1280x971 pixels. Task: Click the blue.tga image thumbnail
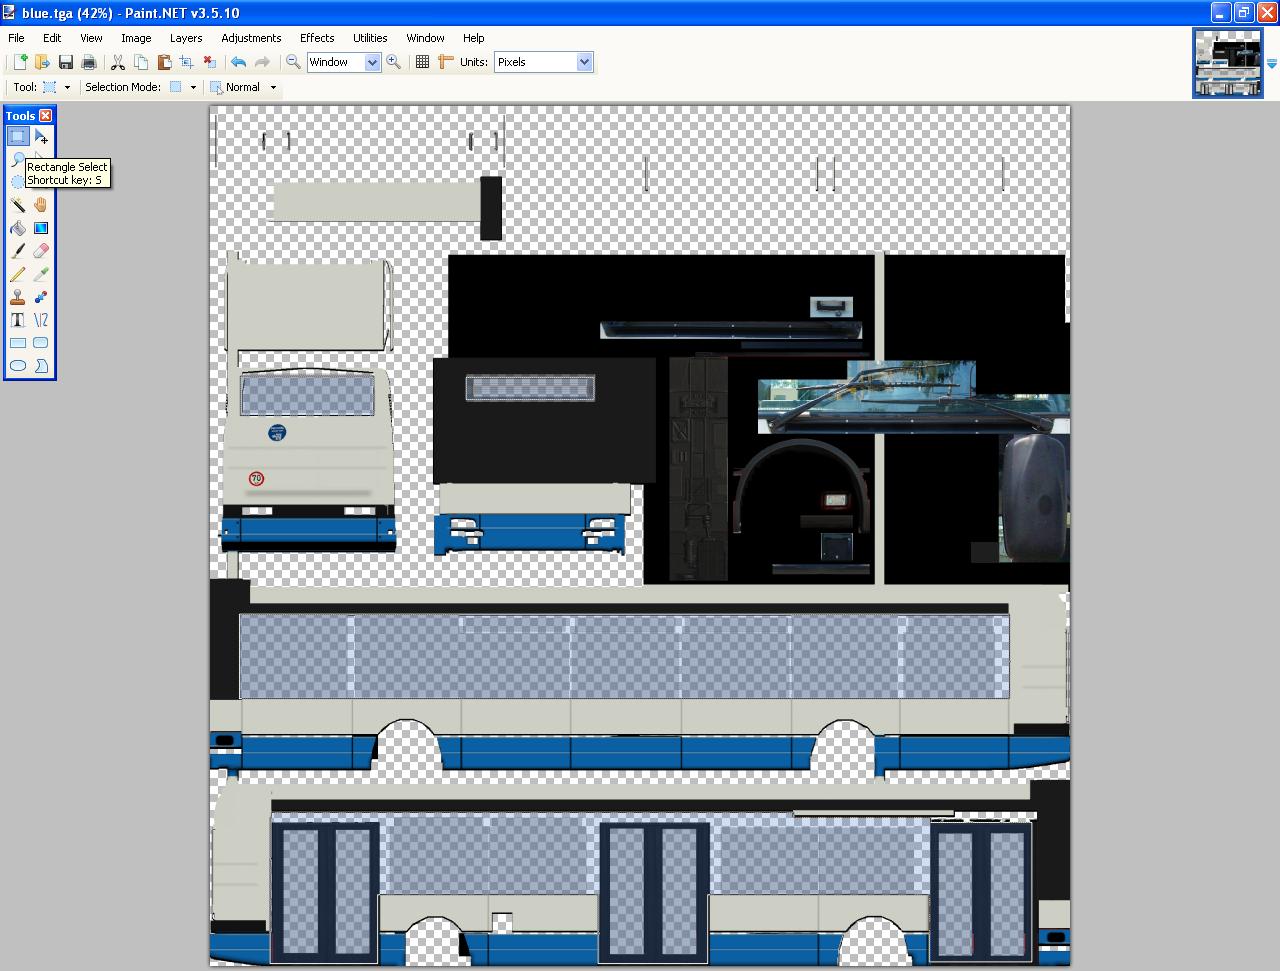(1227, 62)
